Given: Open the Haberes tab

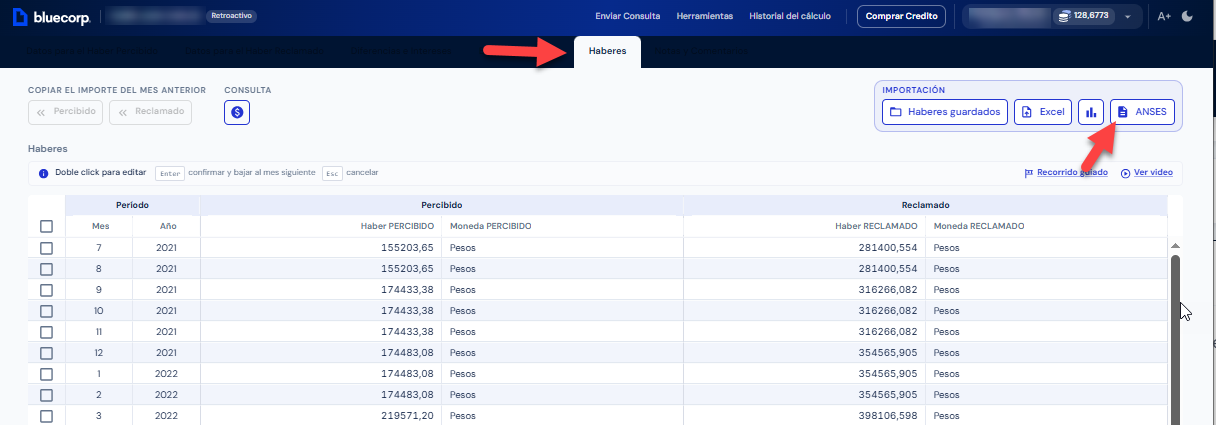Looking at the screenshot, I should [x=608, y=51].
